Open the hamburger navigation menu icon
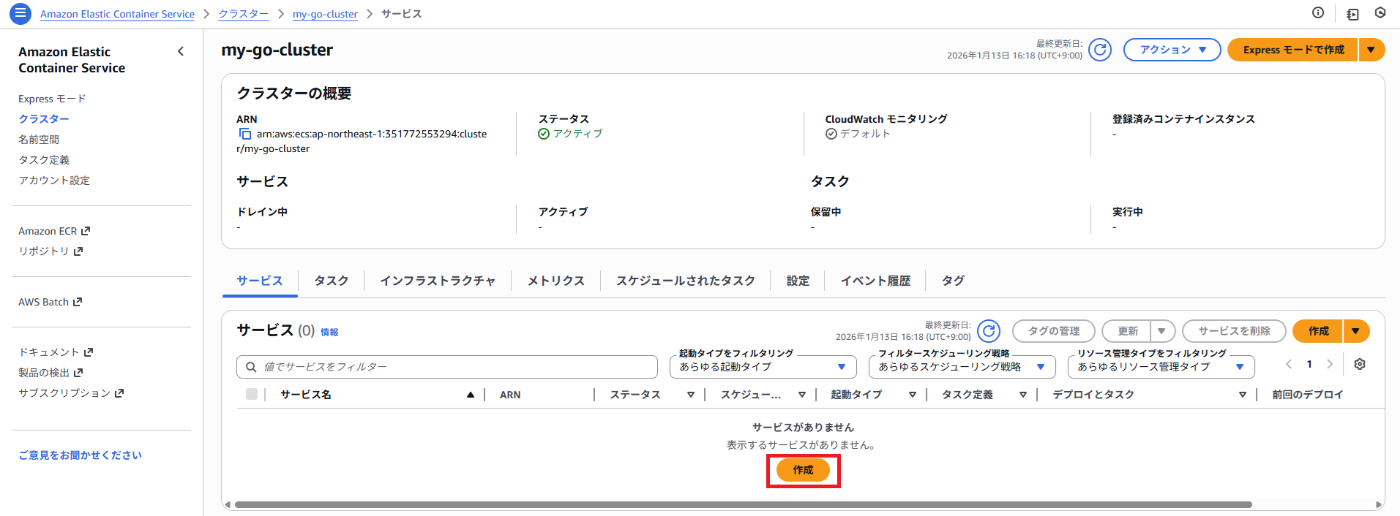This screenshot has height=516, width=1400. coord(20,14)
